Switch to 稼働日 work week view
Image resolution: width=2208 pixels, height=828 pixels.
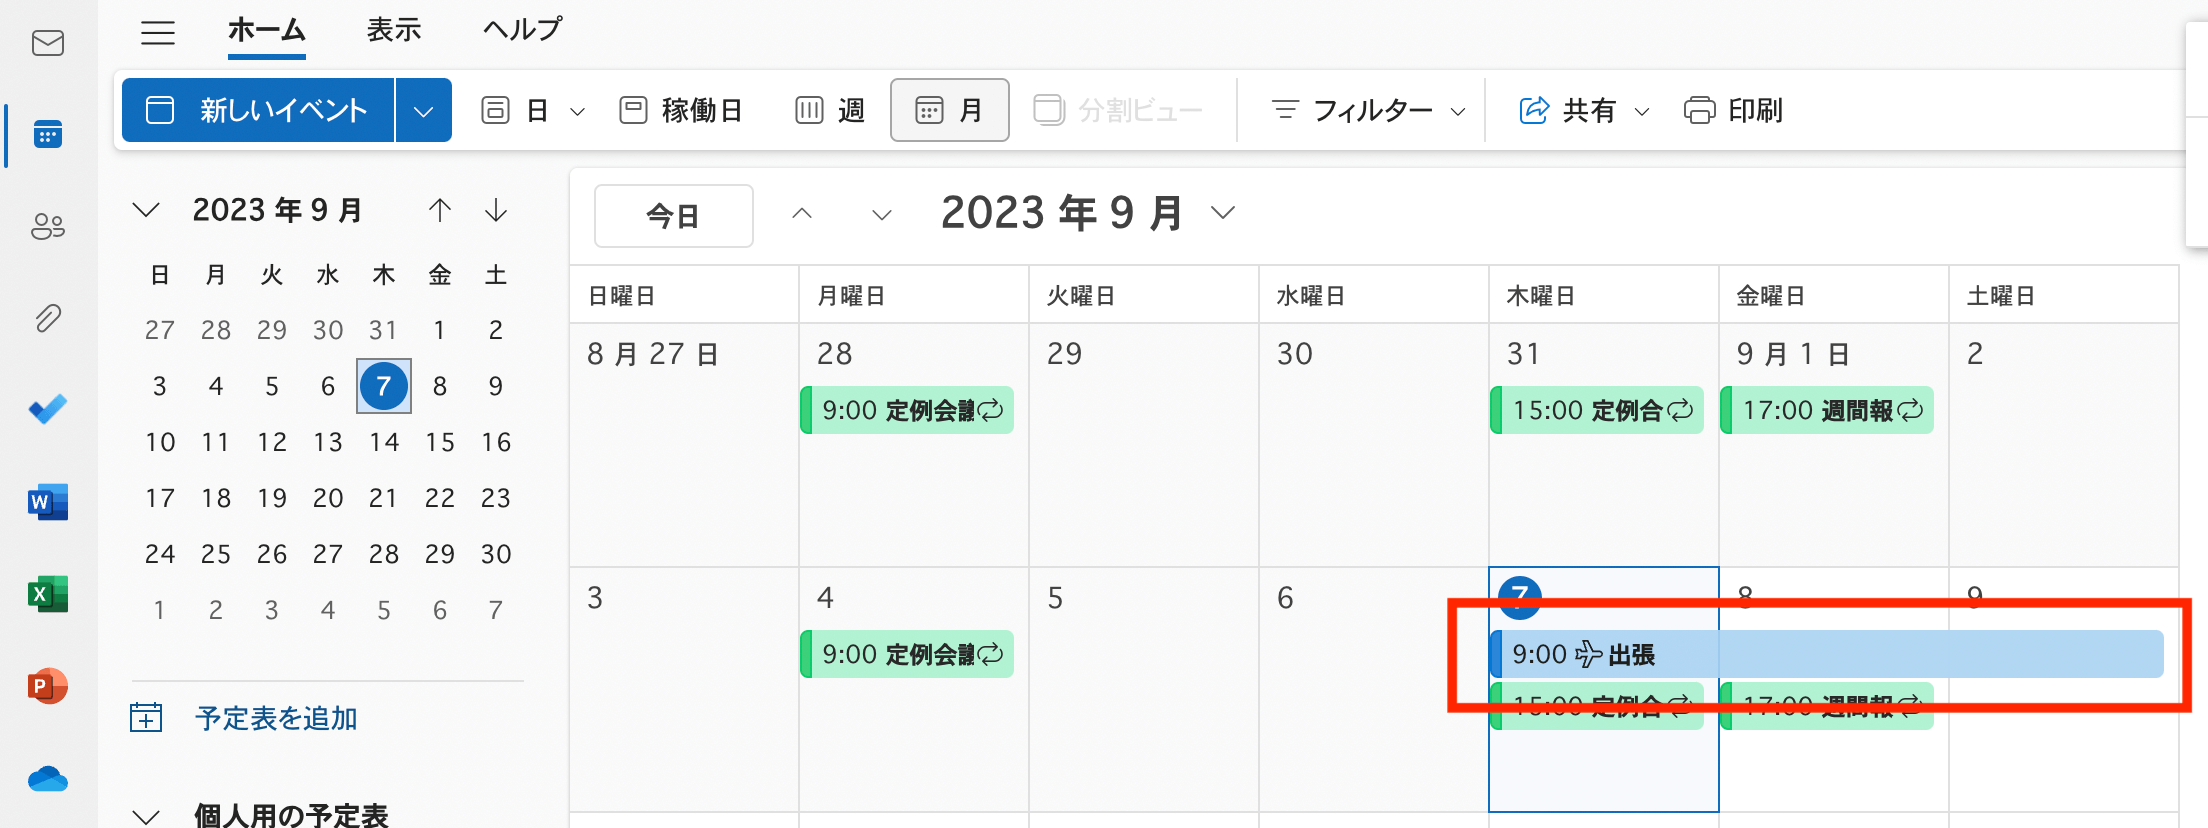point(680,110)
